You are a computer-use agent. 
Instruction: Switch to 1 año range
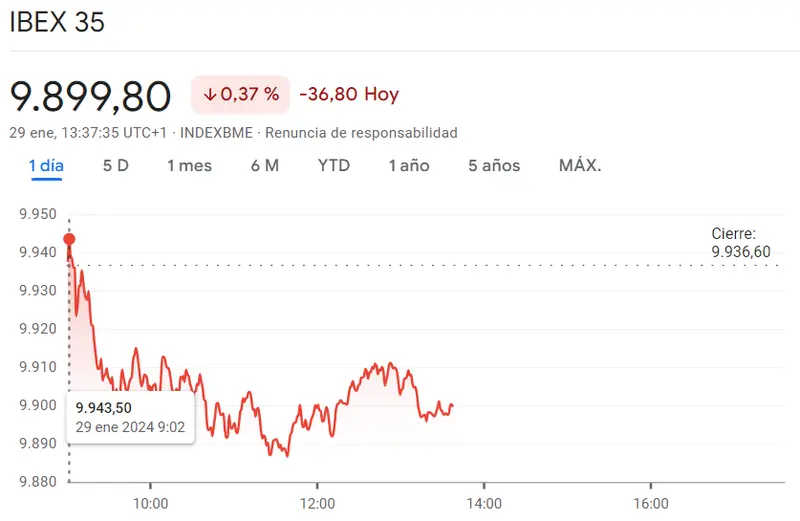tap(409, 165)
